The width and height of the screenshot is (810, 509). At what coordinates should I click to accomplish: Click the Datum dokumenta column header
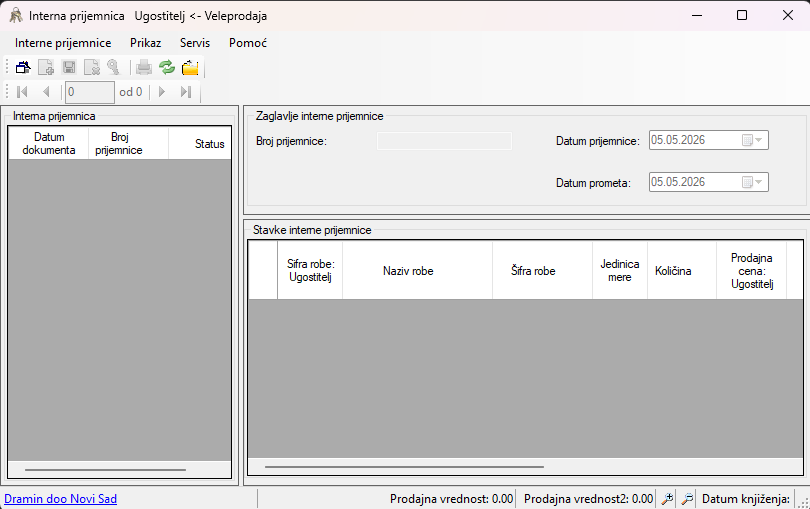[x=49, y=143]
